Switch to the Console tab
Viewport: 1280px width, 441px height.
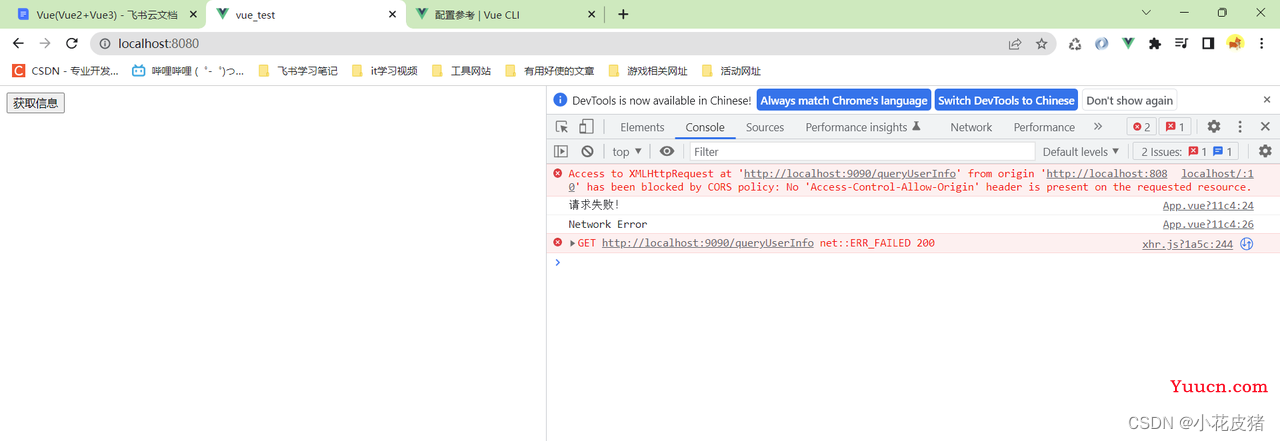pos(705,127)
